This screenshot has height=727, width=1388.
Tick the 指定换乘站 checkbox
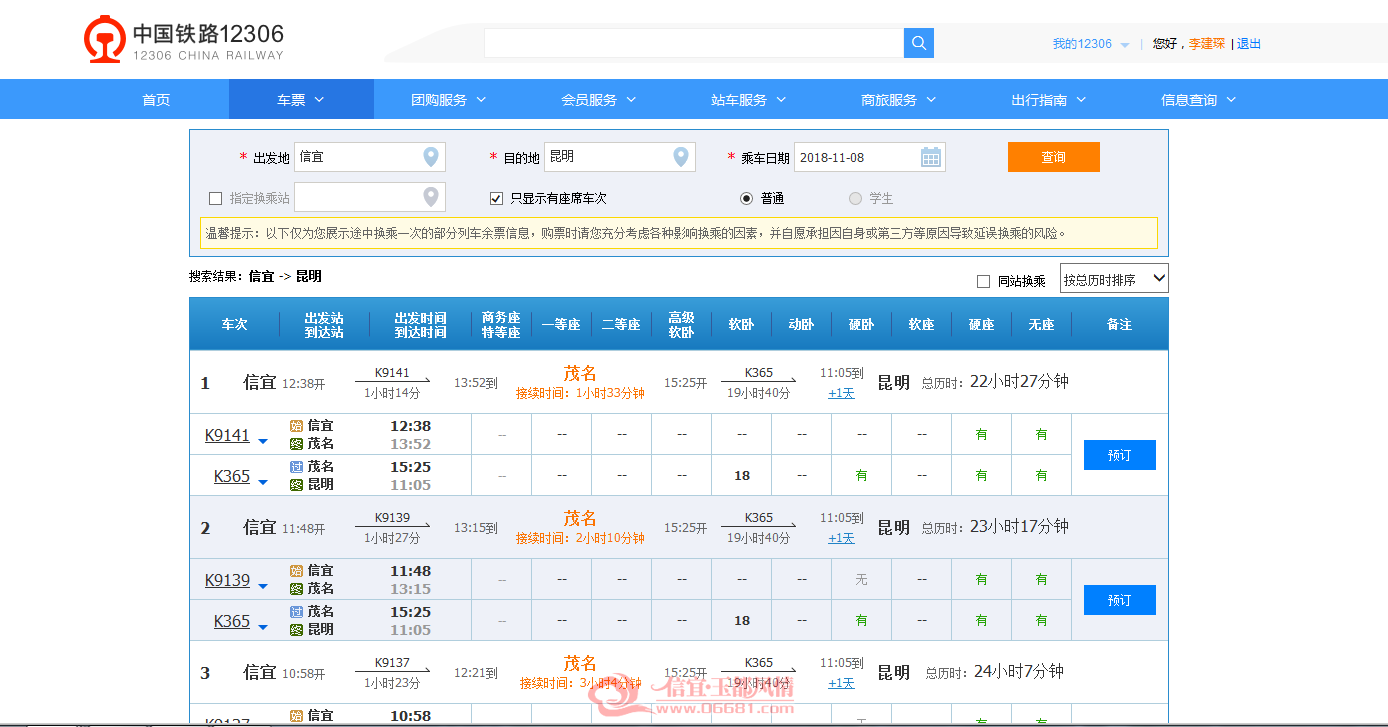click(216, 198)
